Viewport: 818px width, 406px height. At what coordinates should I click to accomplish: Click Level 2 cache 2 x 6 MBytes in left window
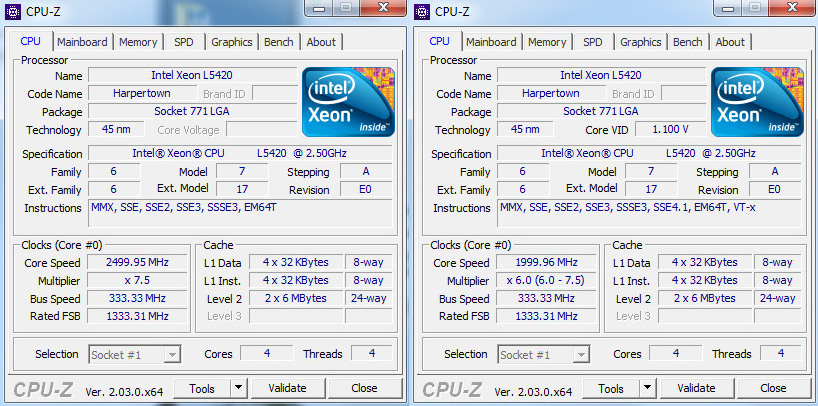[295, 298]
